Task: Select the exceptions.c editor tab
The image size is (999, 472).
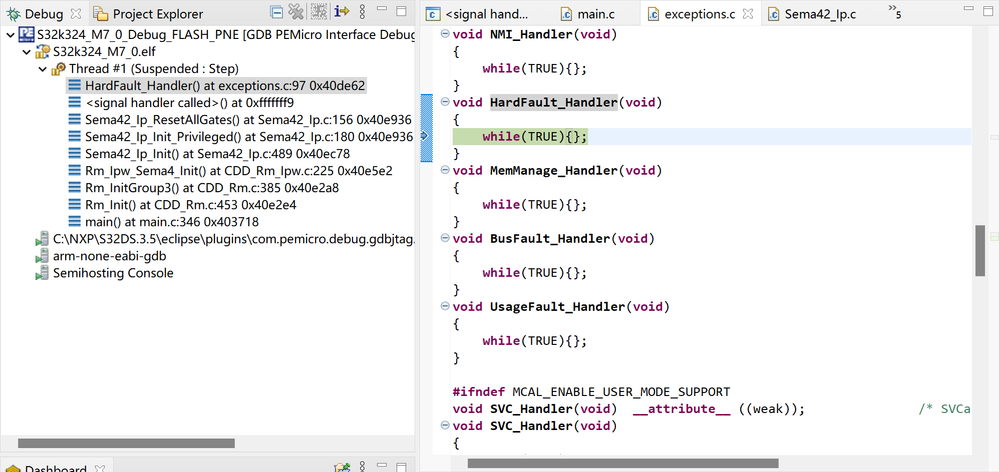Action: 699,13
